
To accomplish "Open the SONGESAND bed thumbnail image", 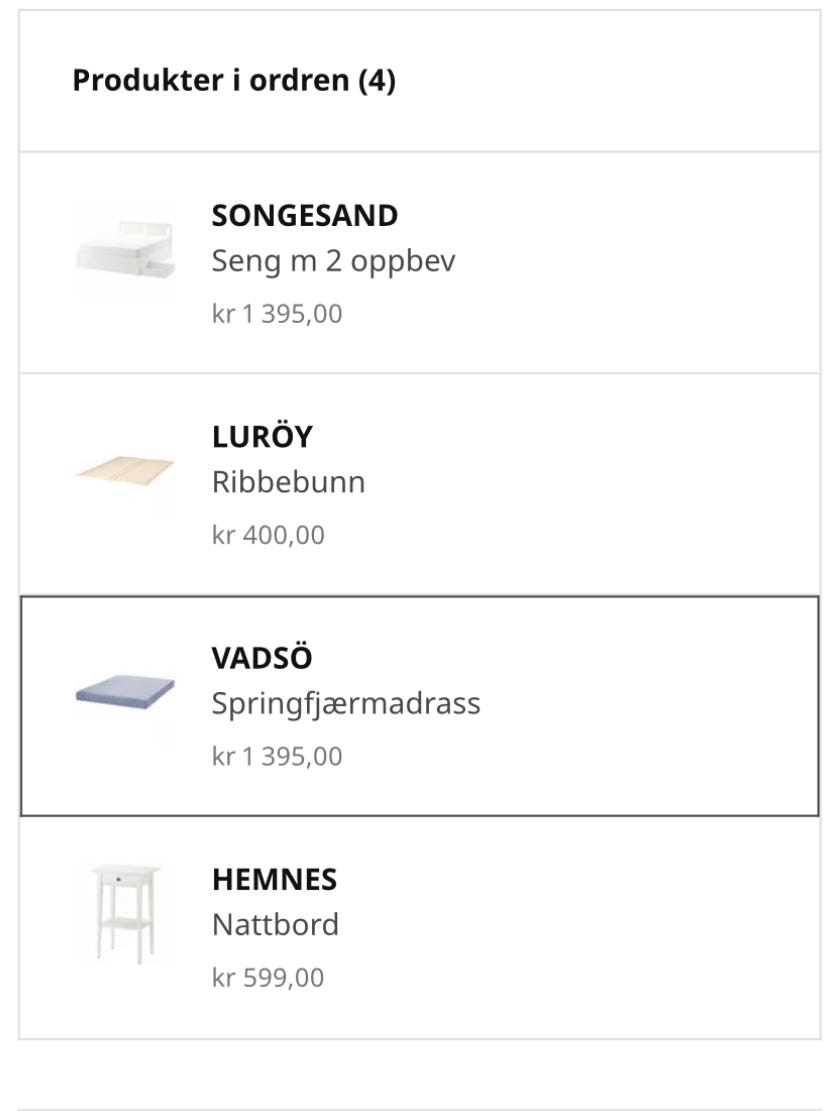I will [x=125, y=252].
